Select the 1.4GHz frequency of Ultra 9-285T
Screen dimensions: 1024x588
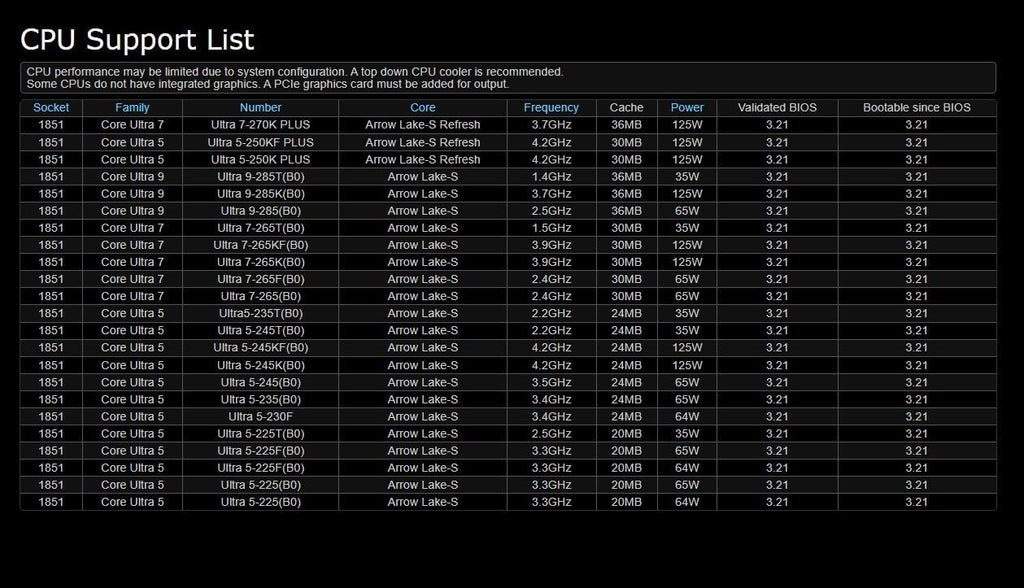click(551, 176)
